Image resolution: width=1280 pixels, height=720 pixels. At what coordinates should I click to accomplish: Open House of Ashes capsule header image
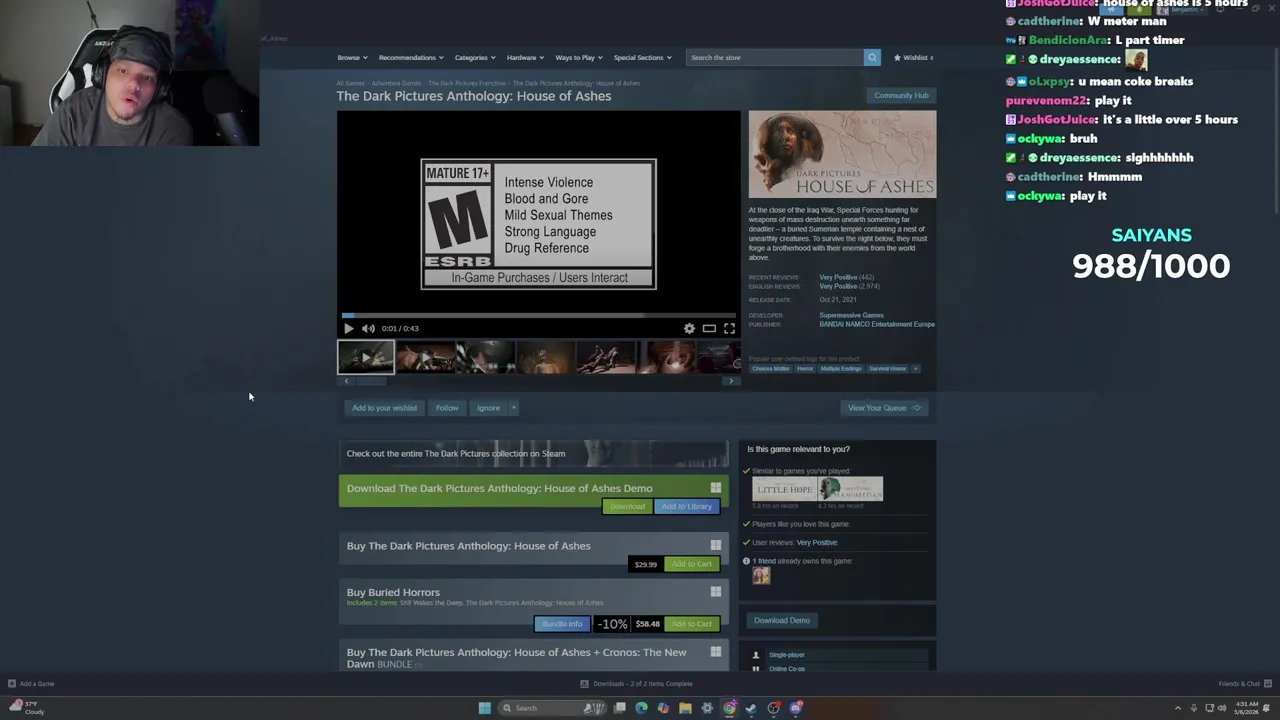(843, 155)
